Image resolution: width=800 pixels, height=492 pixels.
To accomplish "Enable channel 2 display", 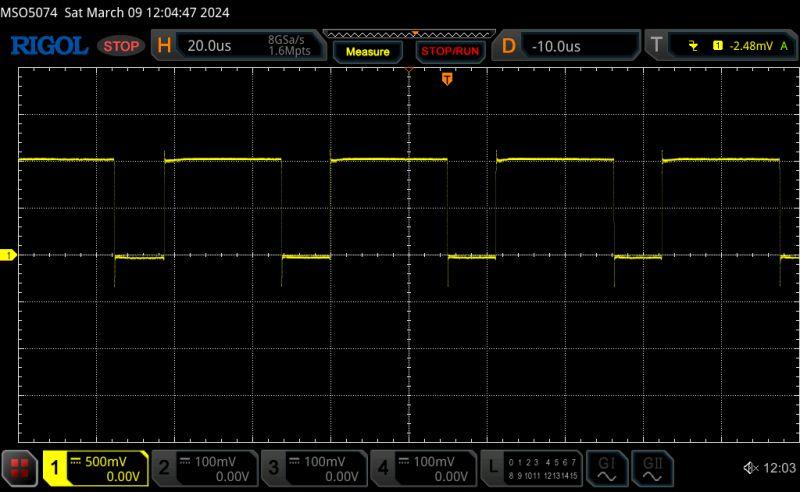I will click(x=204, y=468).
